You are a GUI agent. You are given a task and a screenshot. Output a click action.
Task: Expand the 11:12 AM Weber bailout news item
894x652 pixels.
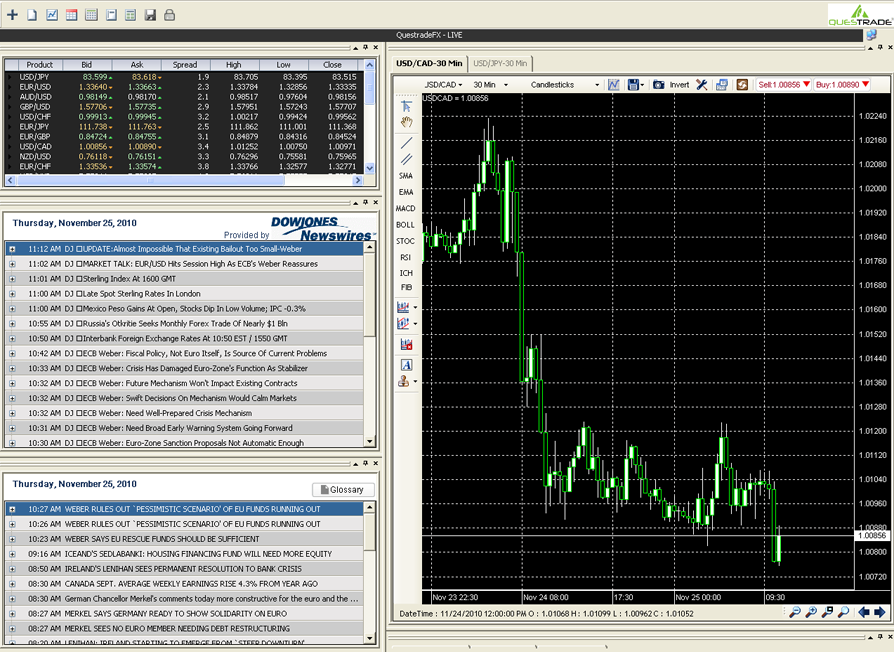coord(13,249)
